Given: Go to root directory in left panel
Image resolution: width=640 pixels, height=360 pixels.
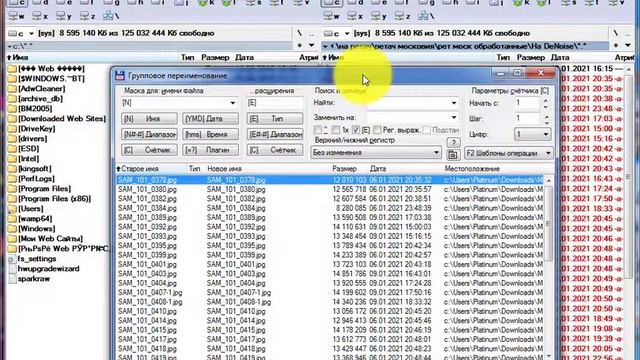Looking at the screenshot, I should tap(299, 33).
